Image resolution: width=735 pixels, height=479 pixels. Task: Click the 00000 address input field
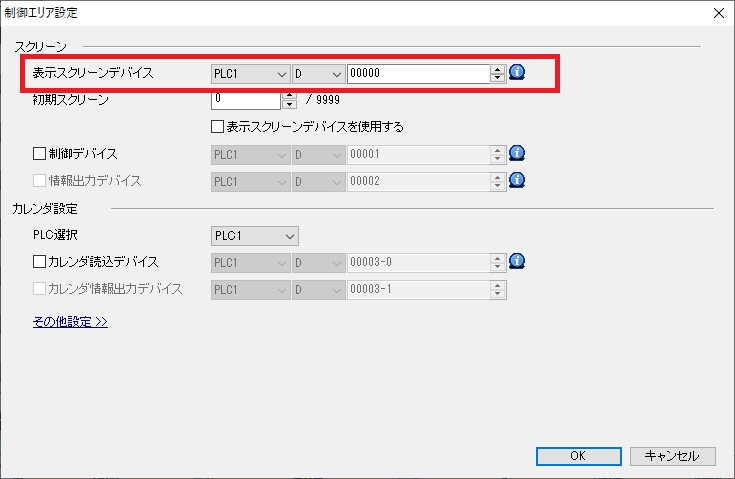coord(418,73)
